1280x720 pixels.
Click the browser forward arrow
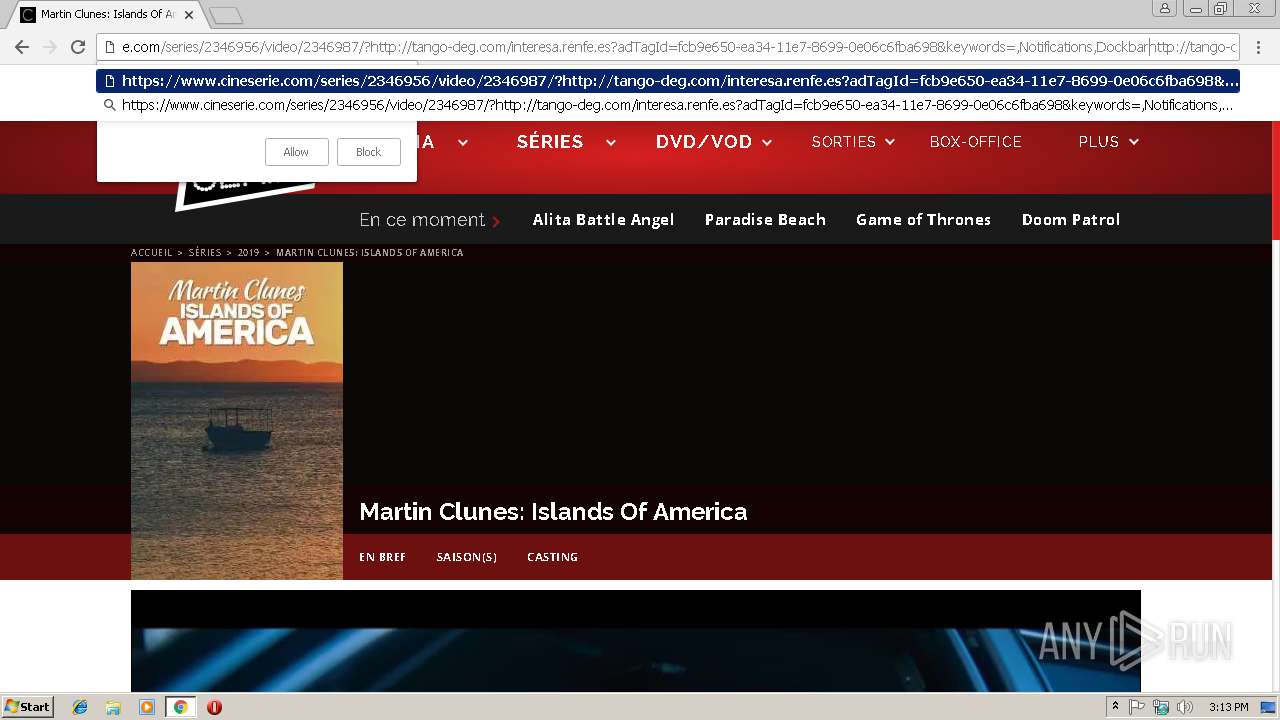[49, 47]
